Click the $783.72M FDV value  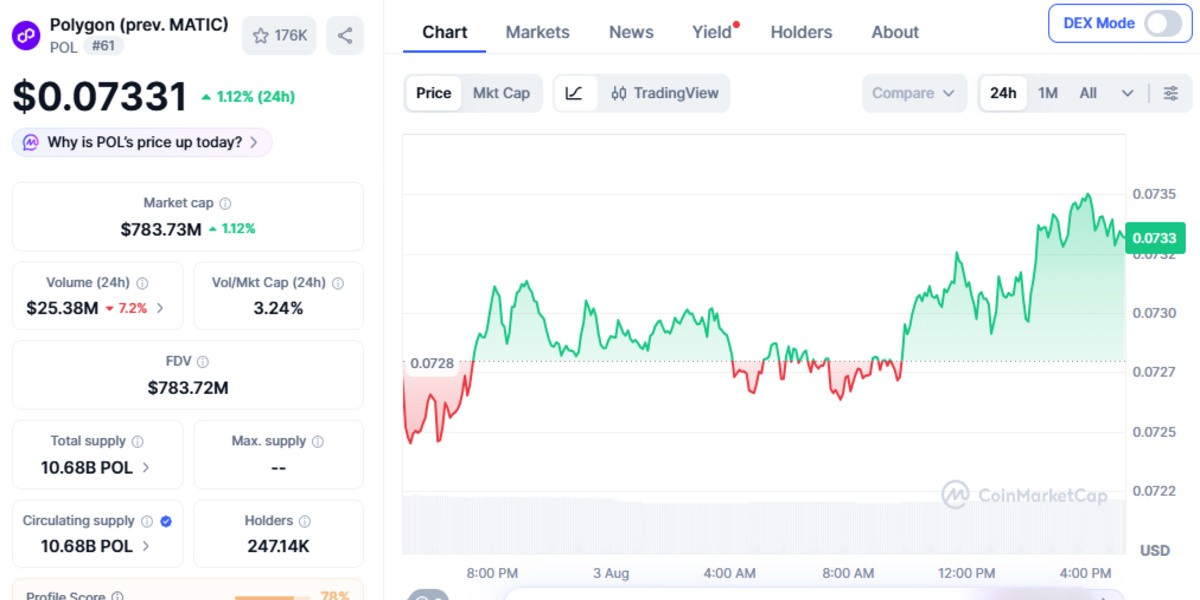tap(188, 388)
